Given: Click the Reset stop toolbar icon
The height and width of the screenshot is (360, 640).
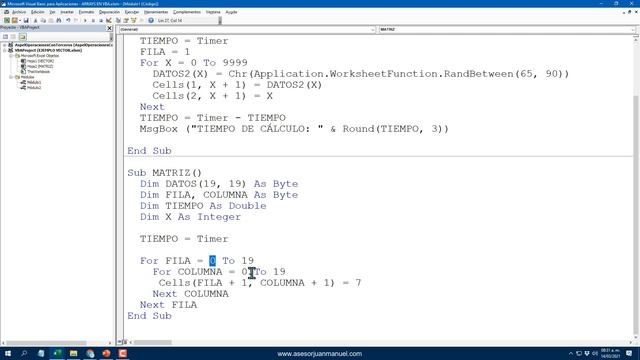Looking at the screenshot, I should pos(100,20).
